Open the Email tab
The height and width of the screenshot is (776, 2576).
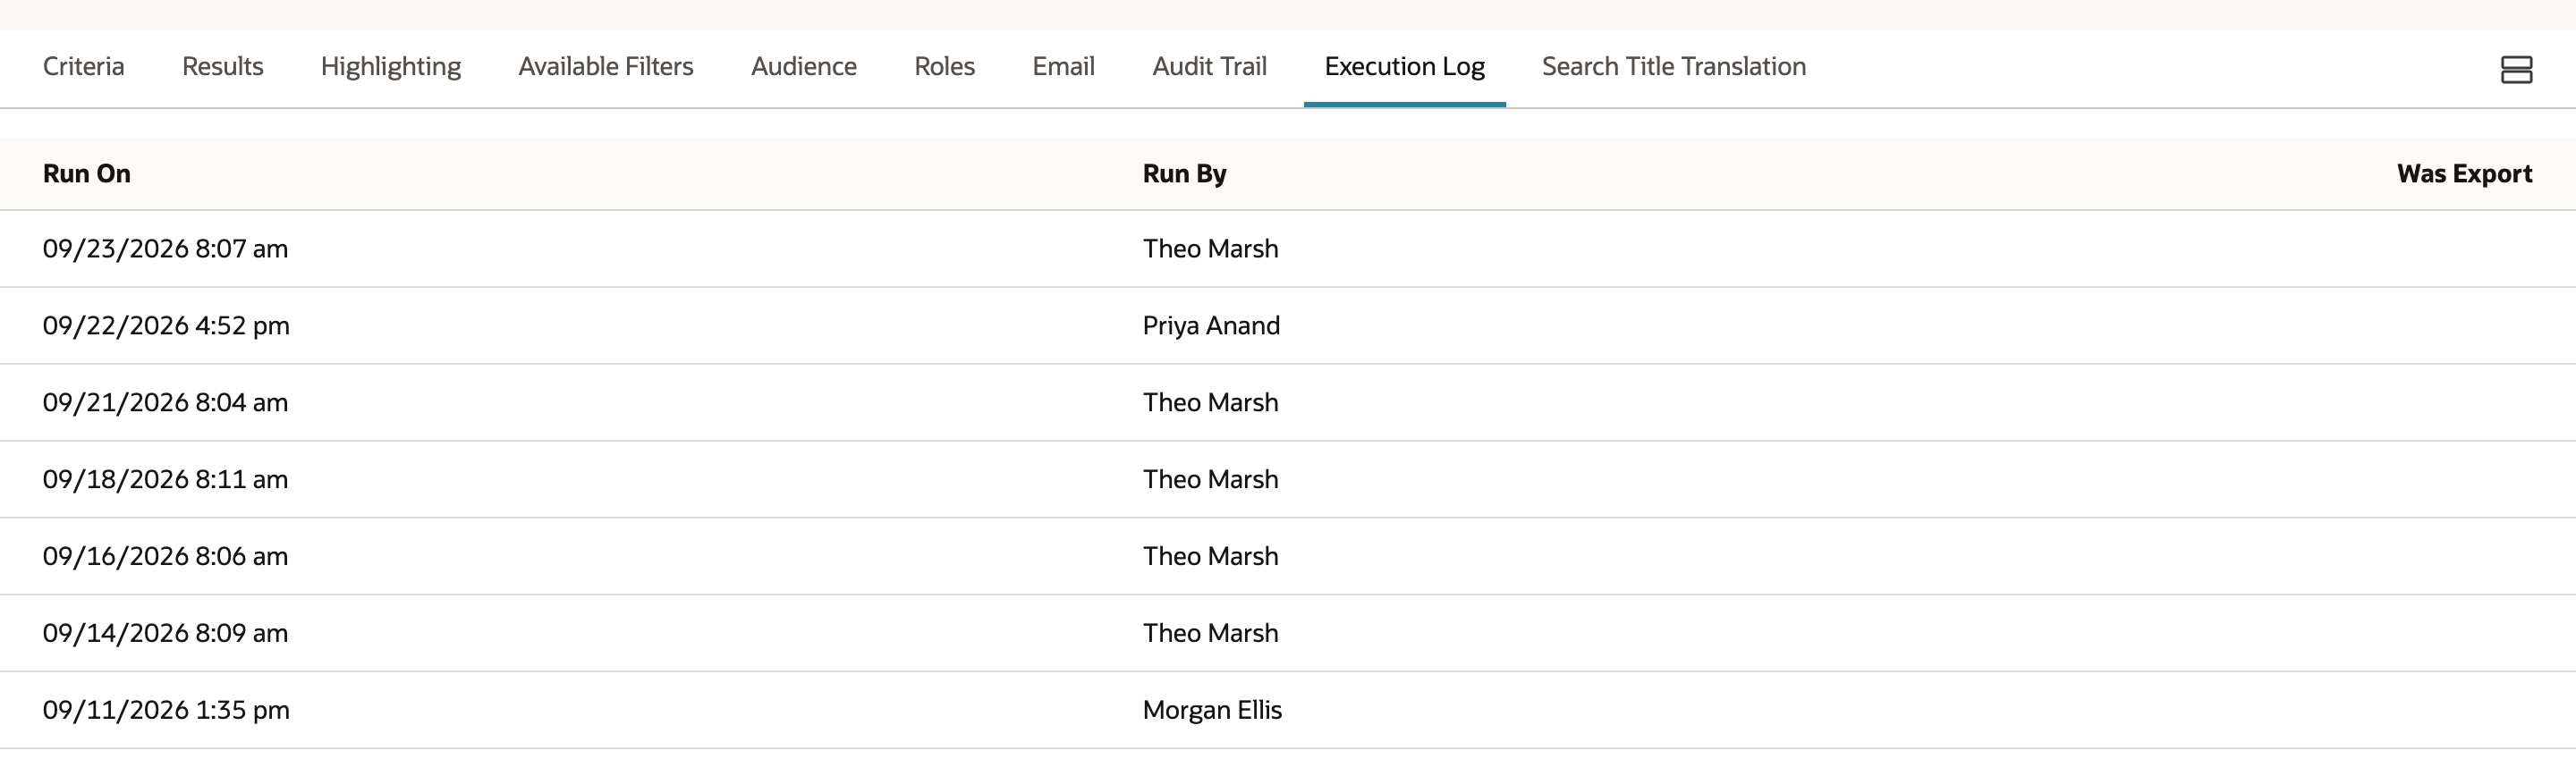[1064, 66]
